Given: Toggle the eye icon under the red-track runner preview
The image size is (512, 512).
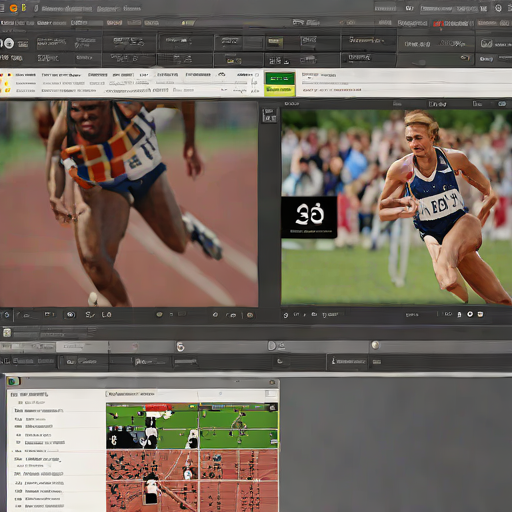Looking at the screenshot, I should pos(70,315).
